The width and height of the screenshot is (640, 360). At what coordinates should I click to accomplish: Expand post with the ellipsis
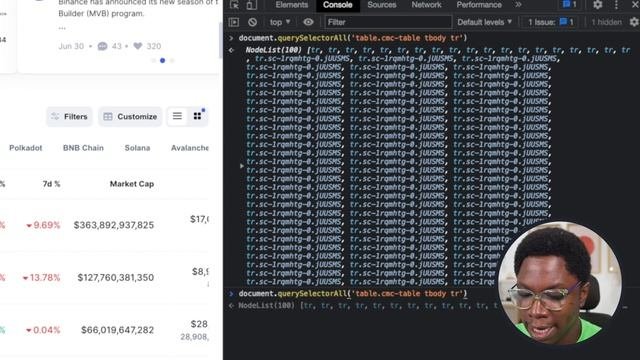[62, 28]
